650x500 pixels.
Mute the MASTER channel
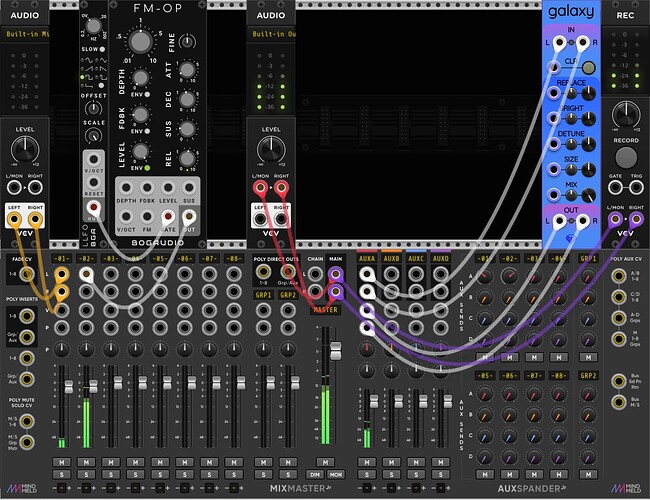tap(325, 462)
